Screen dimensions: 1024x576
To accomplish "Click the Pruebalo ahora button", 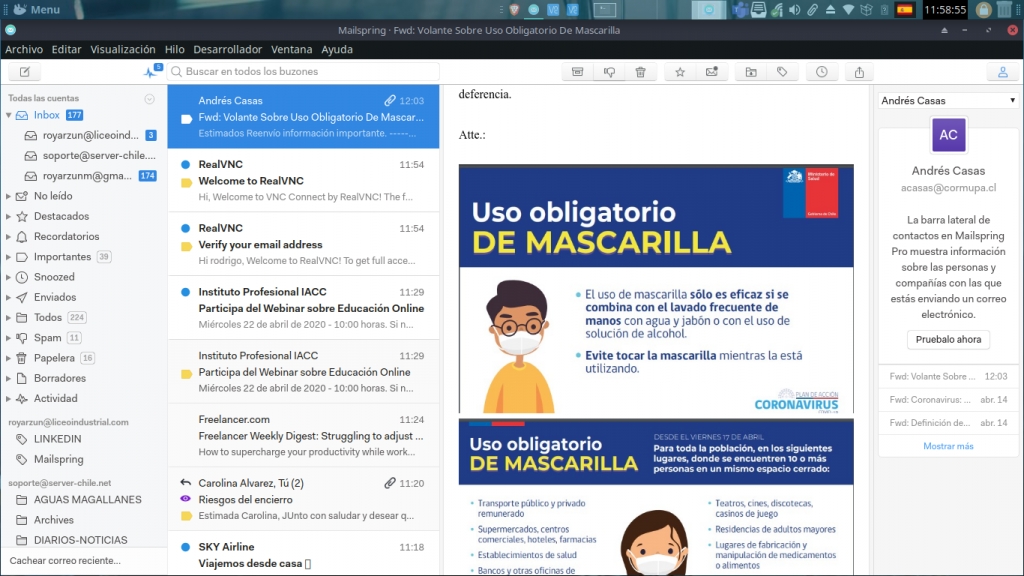I will 948,340.
